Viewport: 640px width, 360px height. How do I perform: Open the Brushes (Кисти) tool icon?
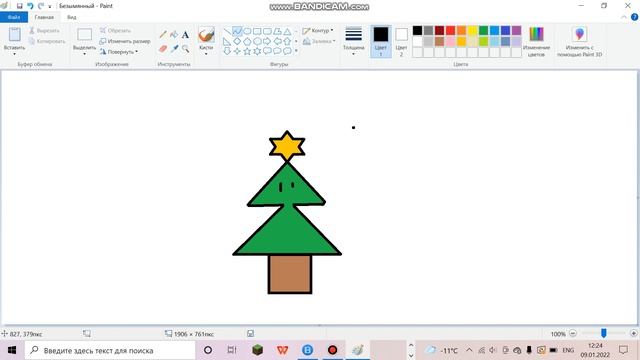click(206, 35)
